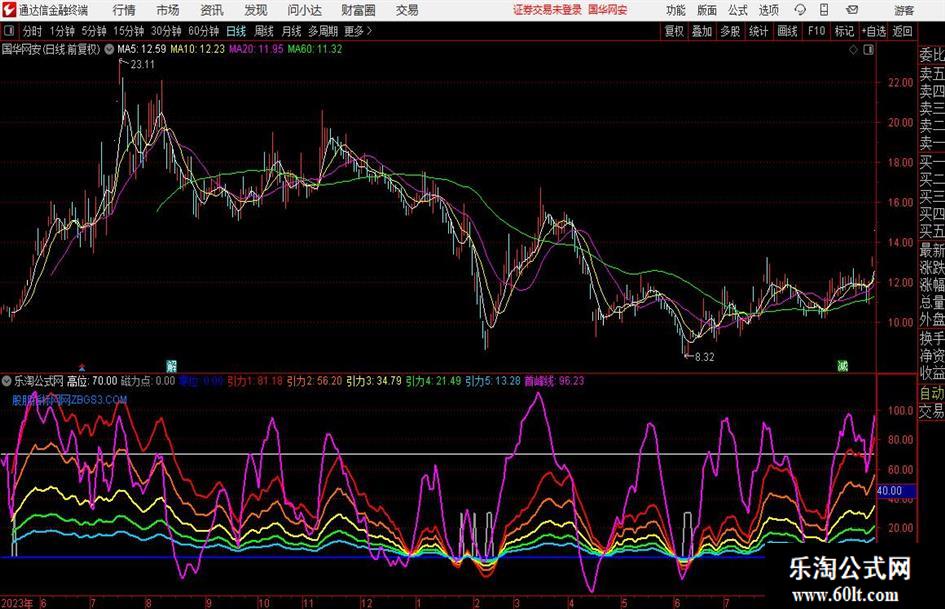Click the 统计 statistics button

coord(758,31)
